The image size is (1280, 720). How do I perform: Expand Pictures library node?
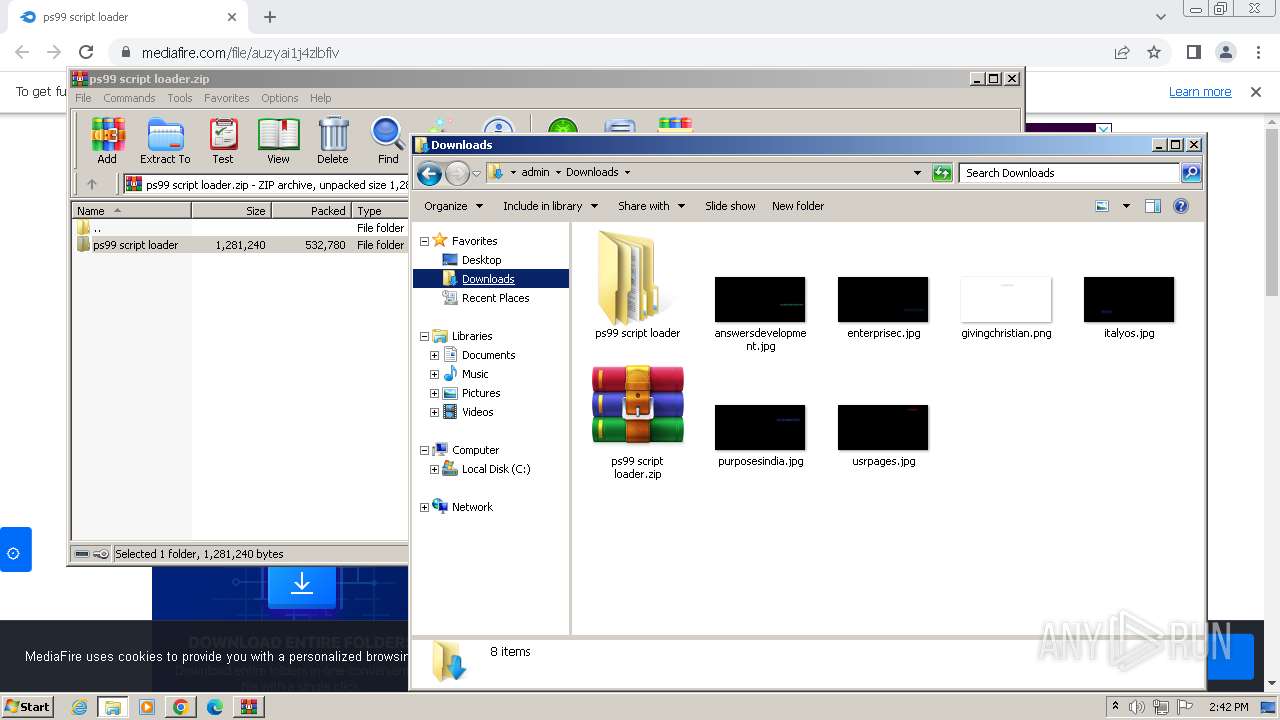pos(435,393)
